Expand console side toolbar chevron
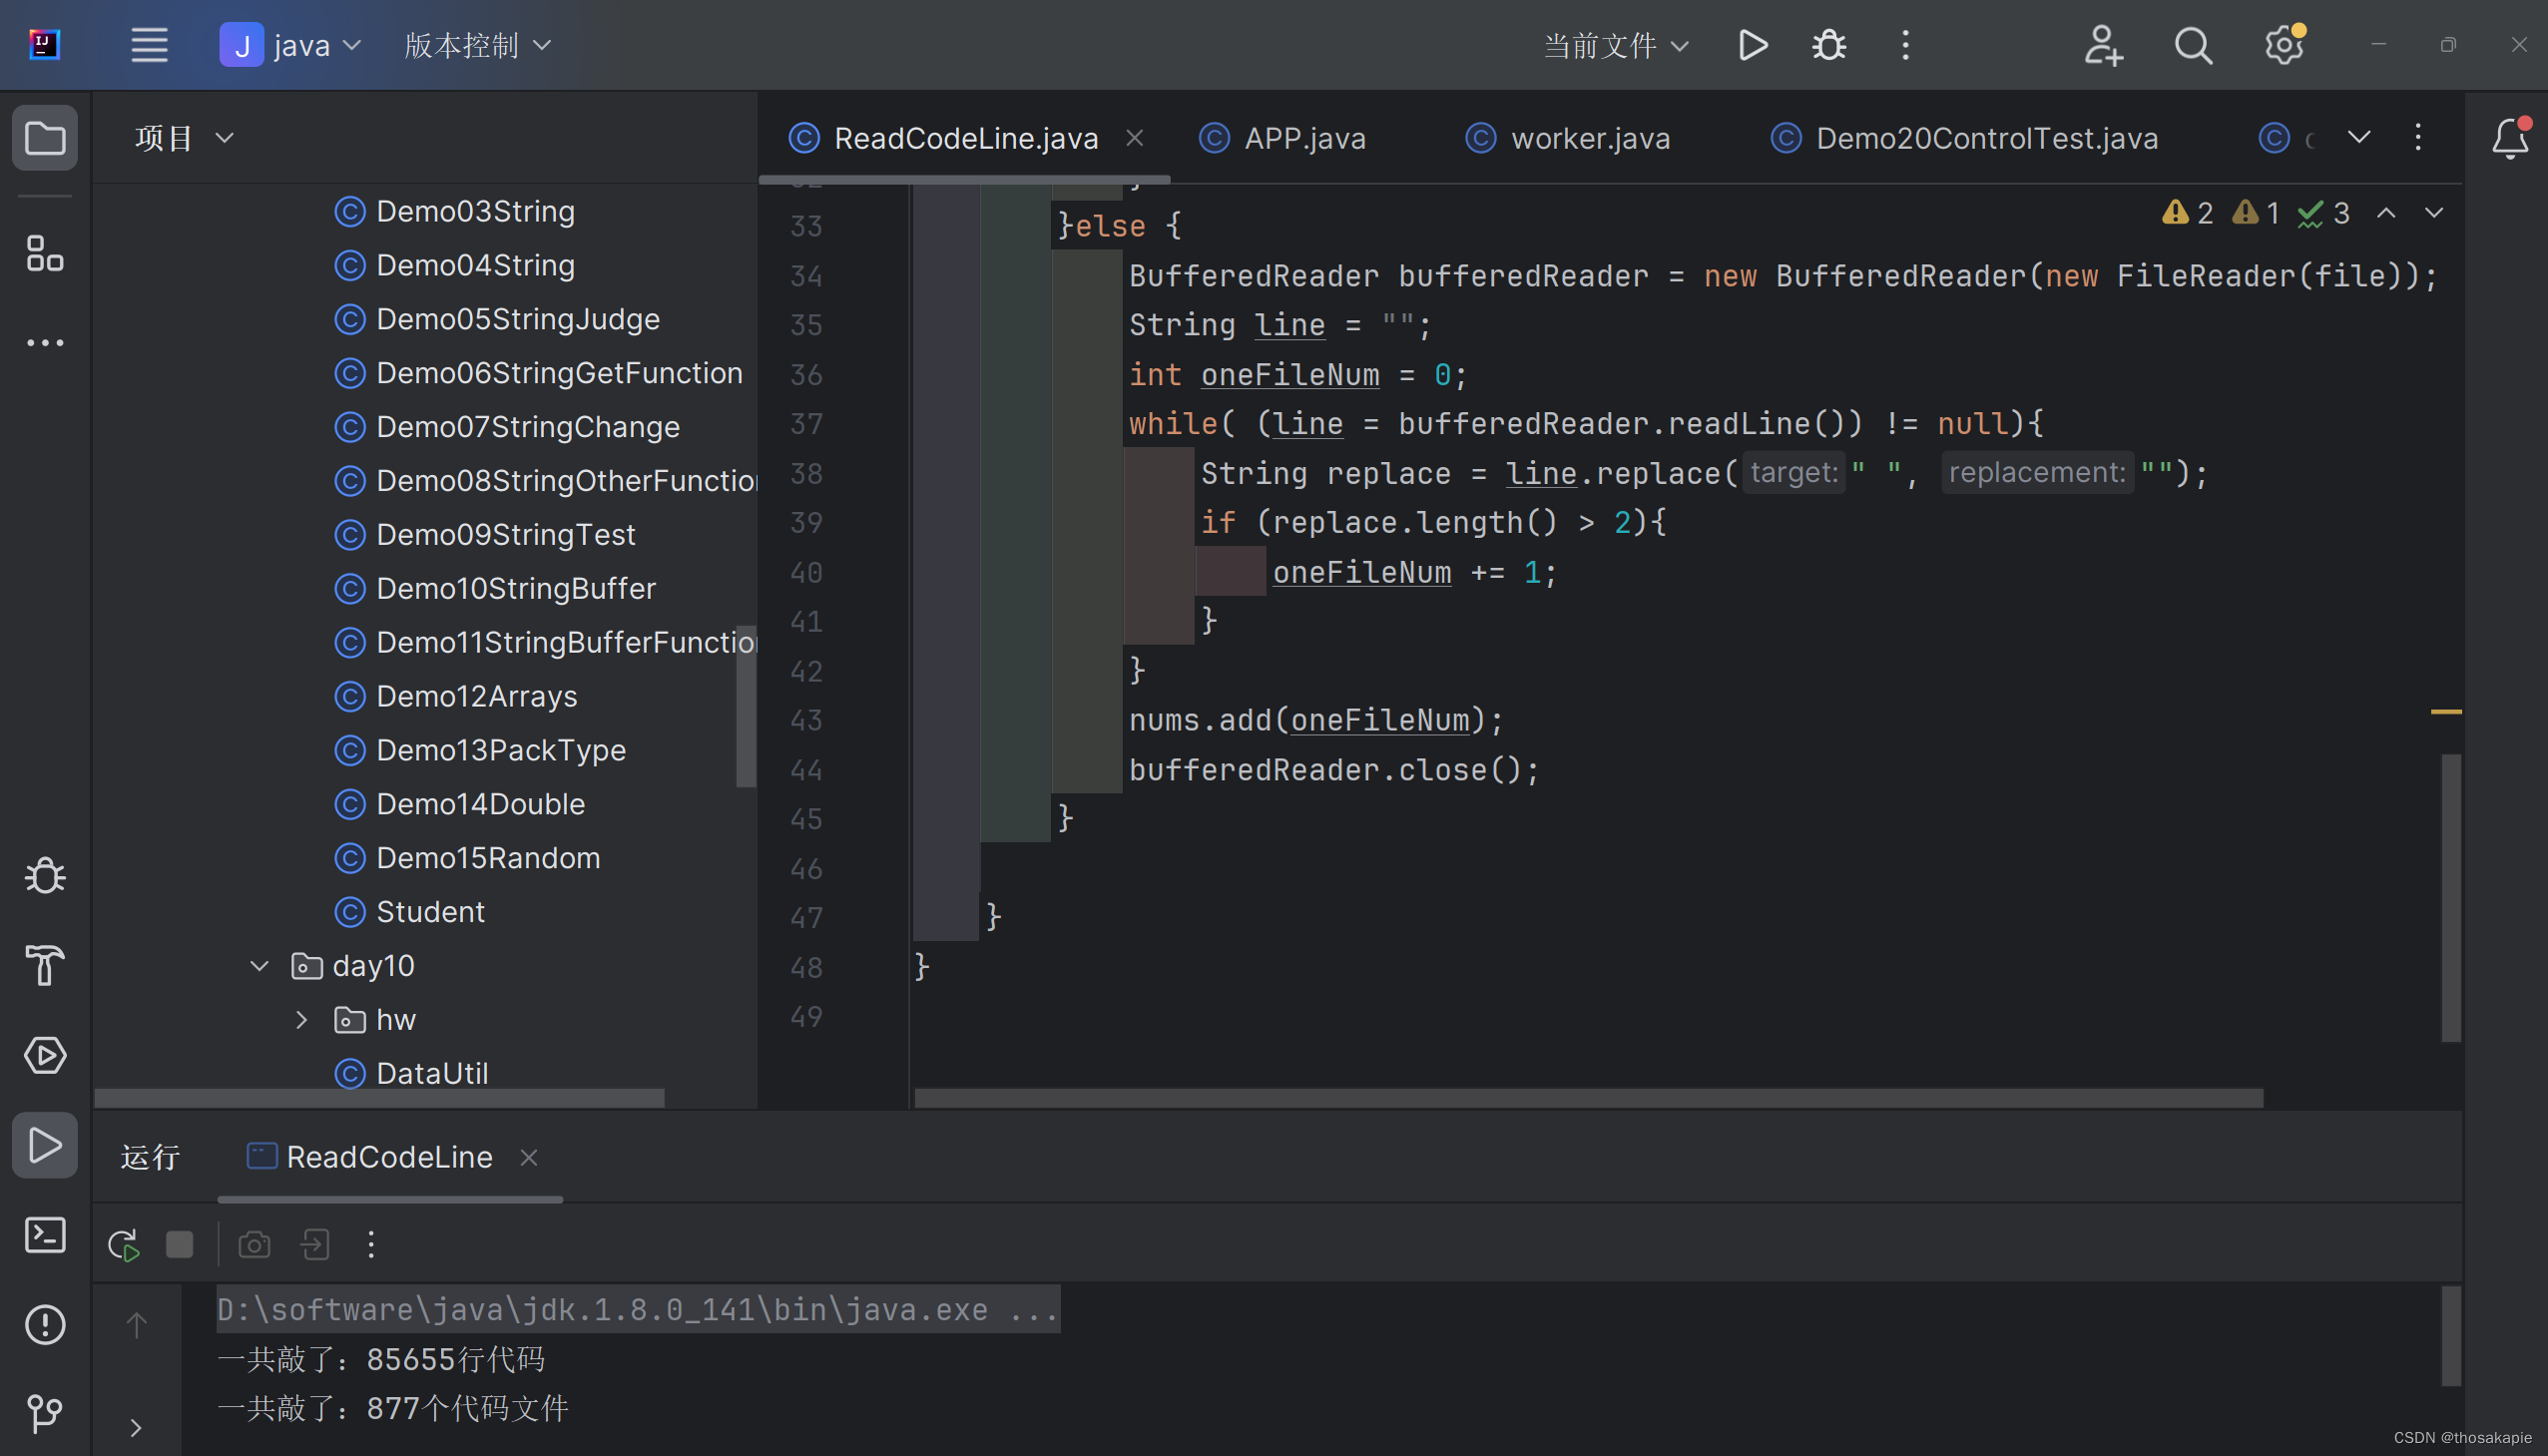This screenshot has height=1456, width=2548. pos(136,1428)
